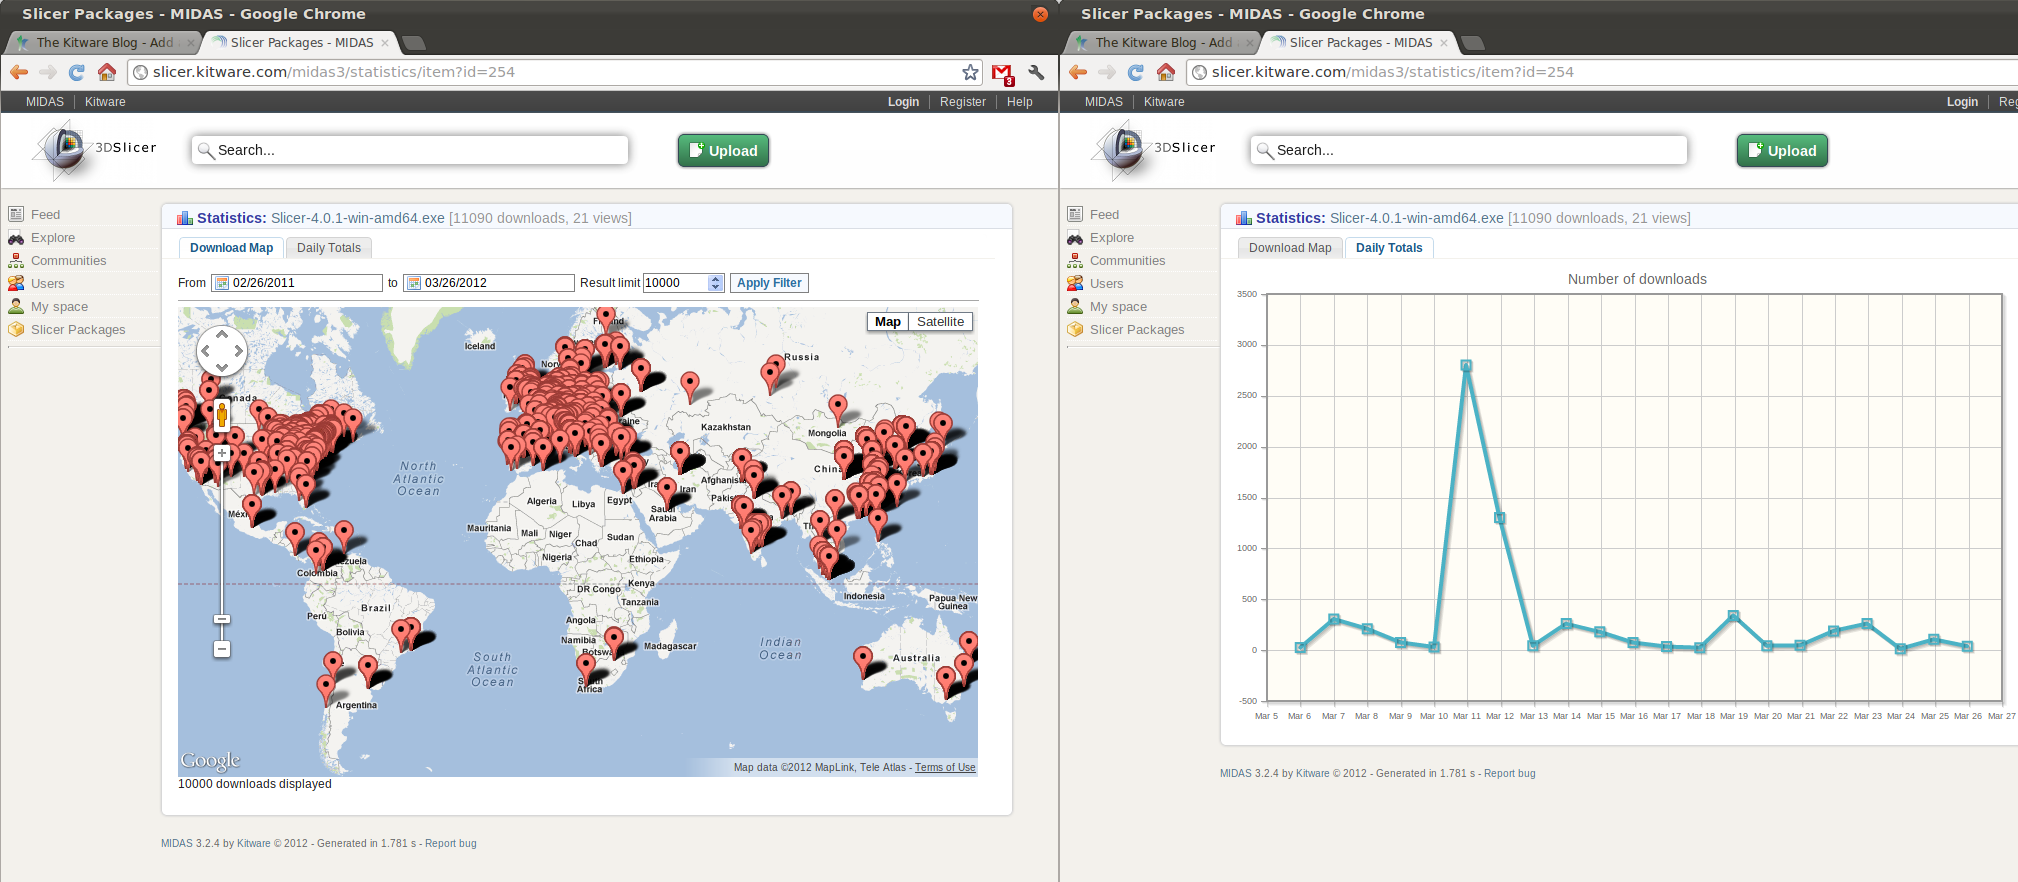Select Daily Totals tab in right window
Screen dimensions: 2018x882
pos(1389,248)
